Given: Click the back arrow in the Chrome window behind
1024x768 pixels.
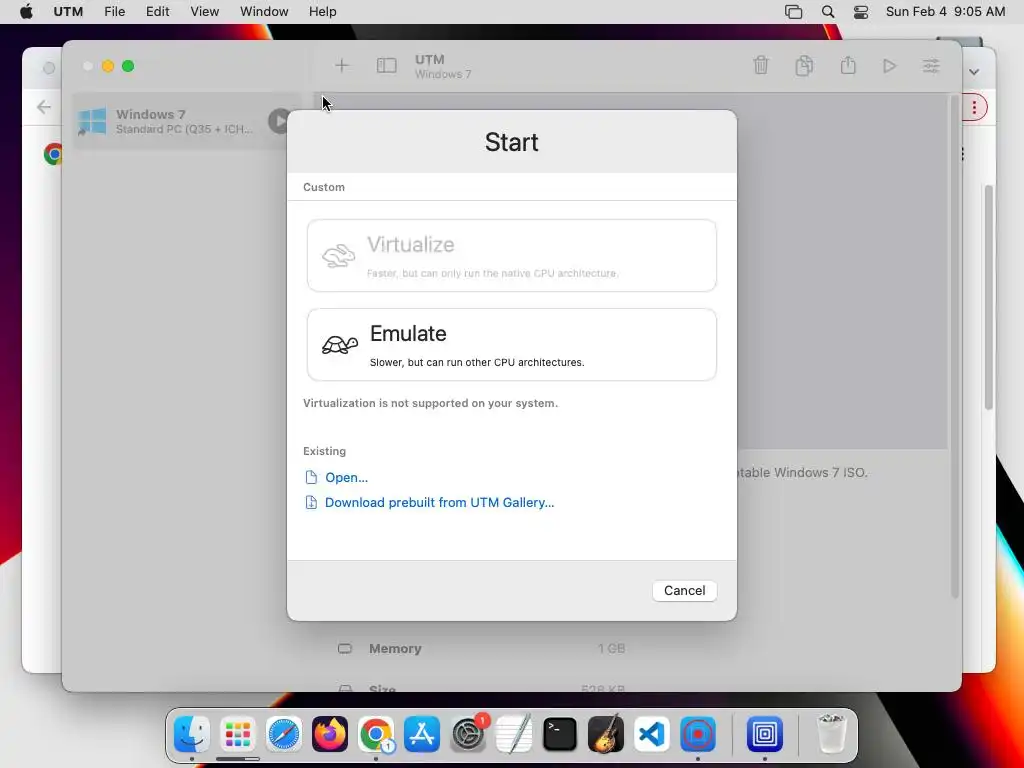Looking at the screenshot, I should click(x=44, y=106).
